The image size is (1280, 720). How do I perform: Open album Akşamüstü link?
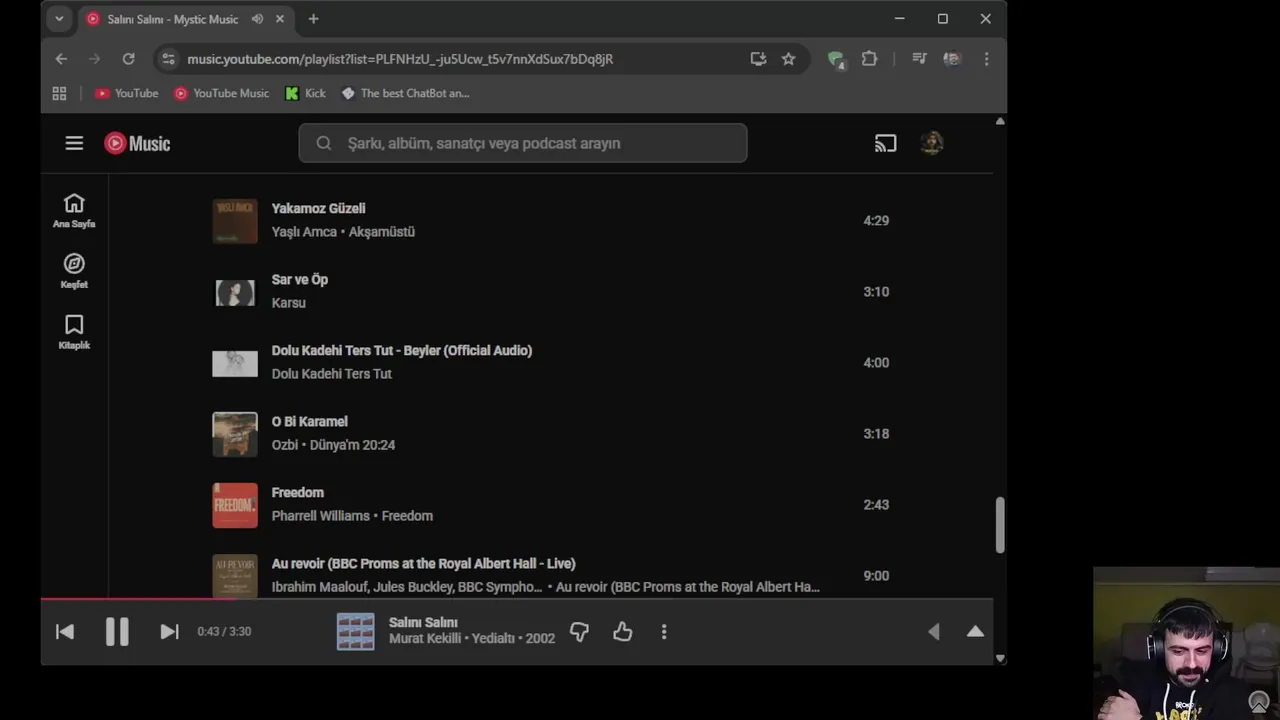click(381, 231)
